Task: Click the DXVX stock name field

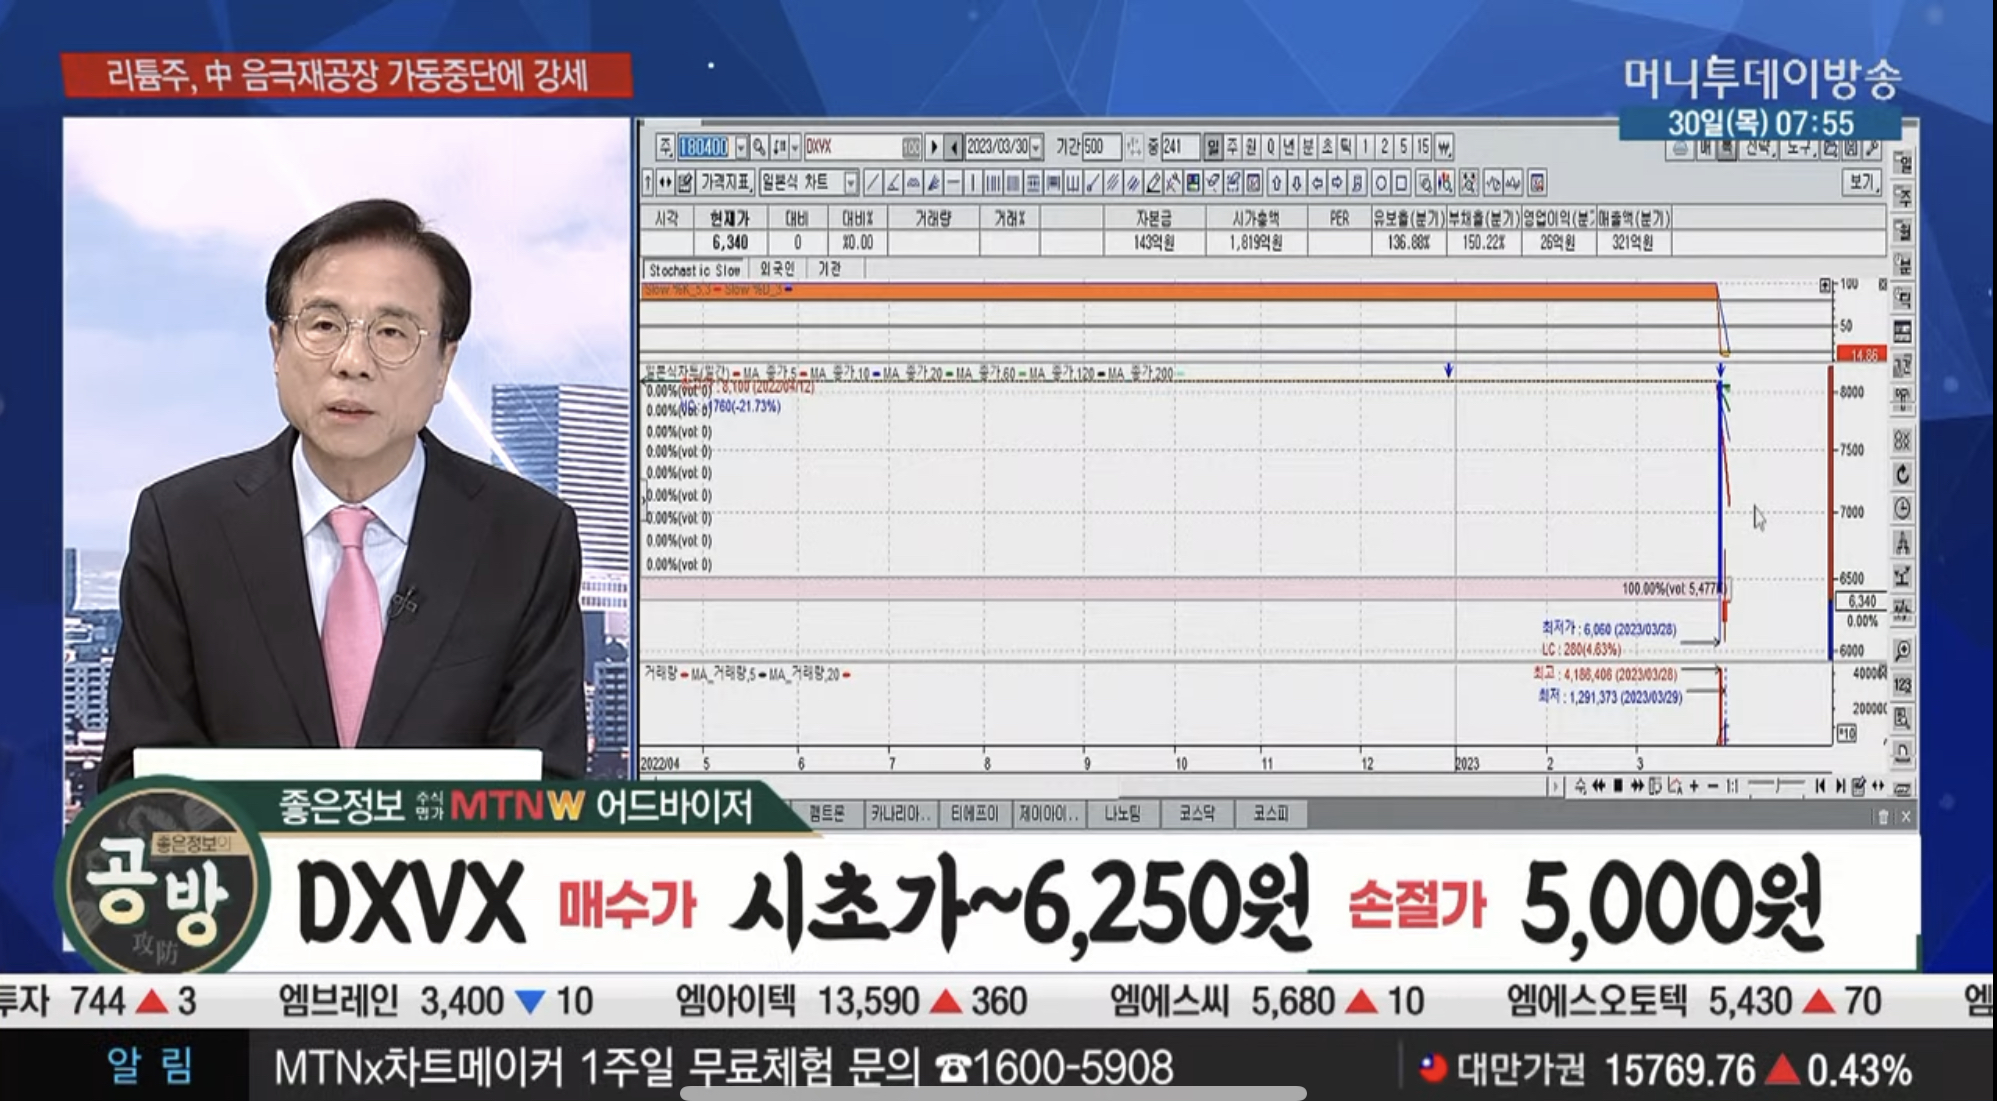Action: (862, 147)
